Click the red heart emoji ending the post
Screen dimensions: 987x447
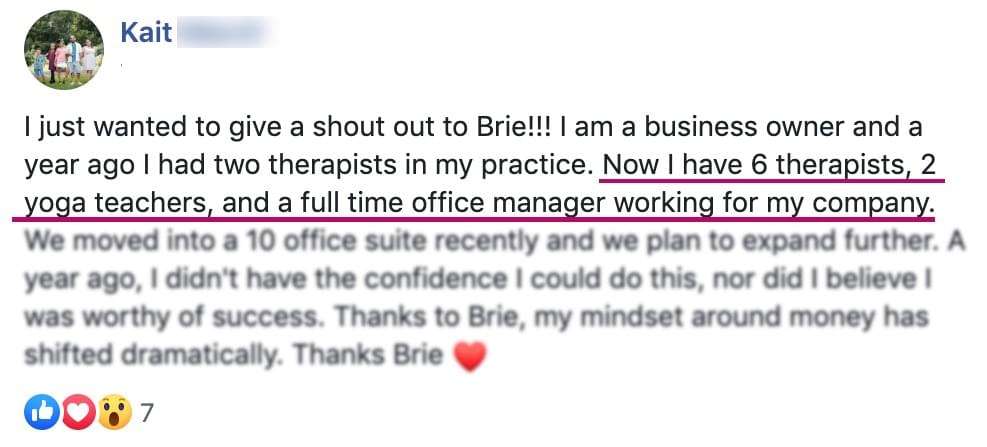[x=469, y=356]
